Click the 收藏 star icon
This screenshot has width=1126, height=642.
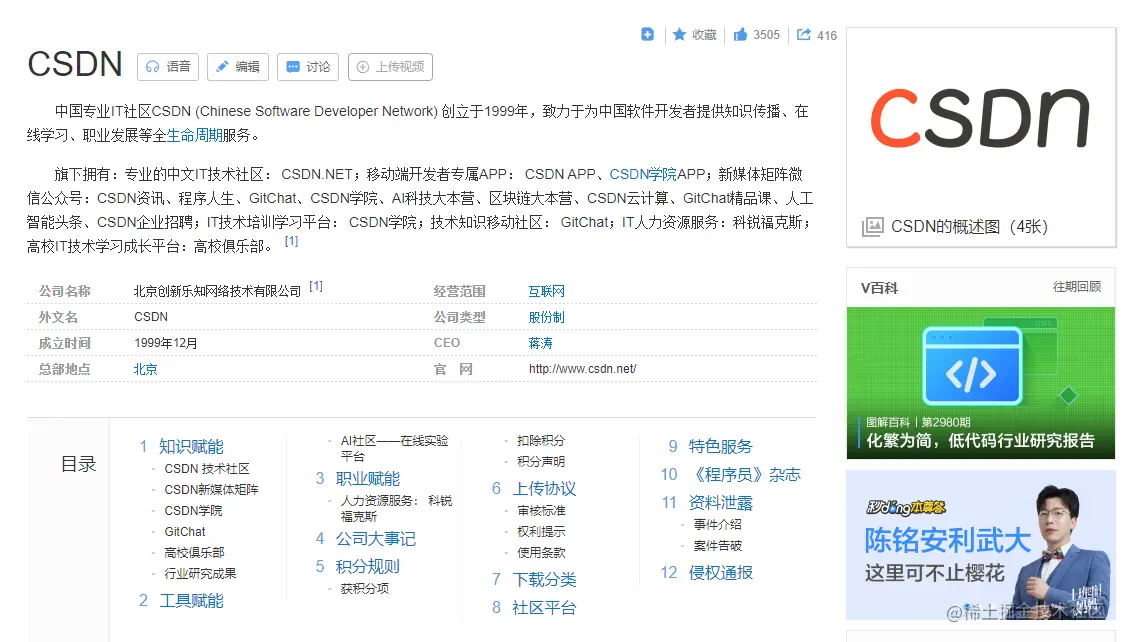click(x=679, y=34)
